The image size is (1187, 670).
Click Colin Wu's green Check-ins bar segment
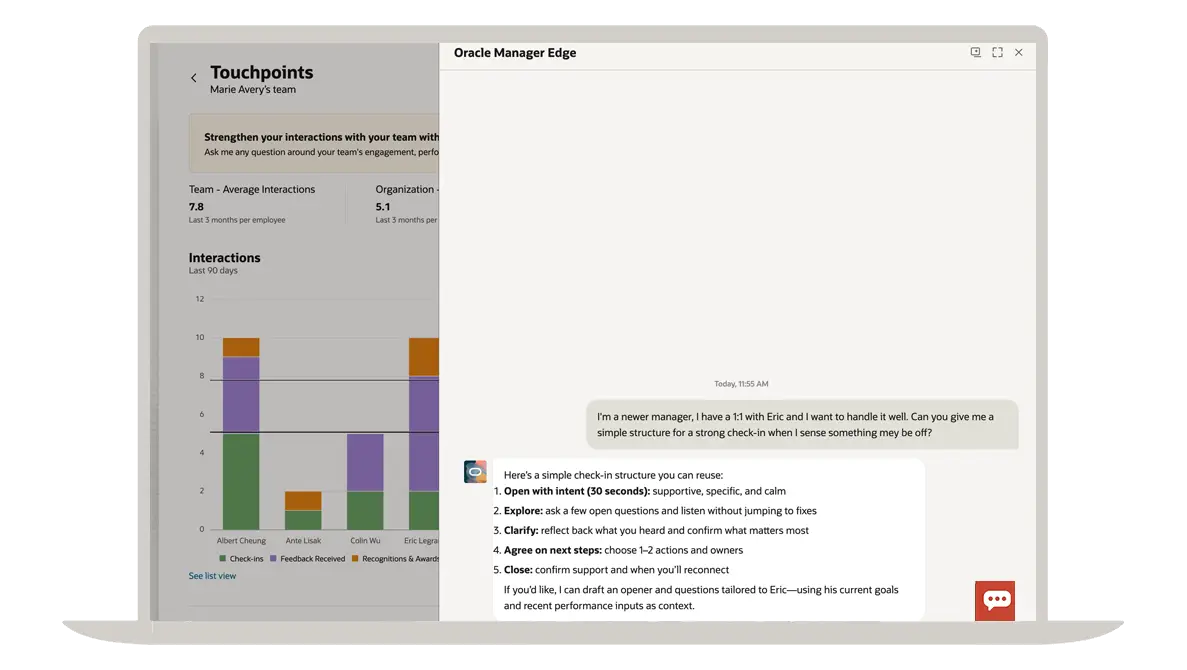(365, 510)
